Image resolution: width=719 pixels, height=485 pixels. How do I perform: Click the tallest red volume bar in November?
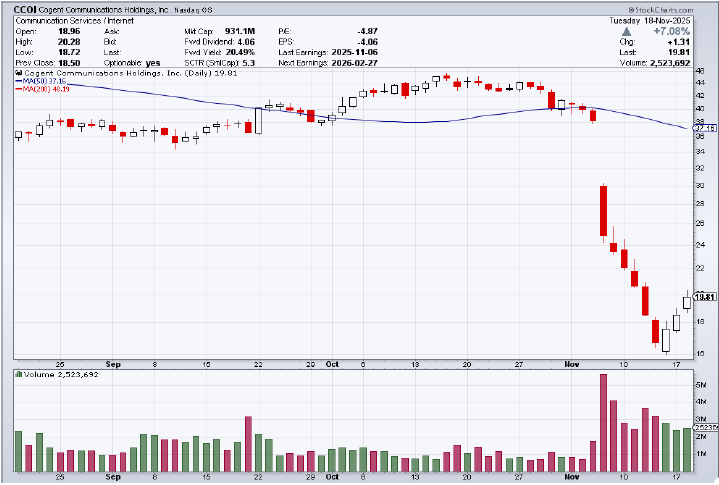pyautogui.click(x=603, y=423)
